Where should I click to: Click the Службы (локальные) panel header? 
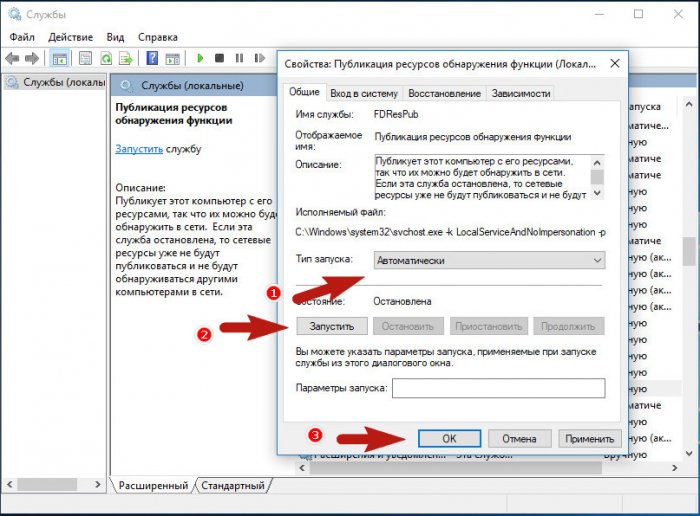pos(192,85)
